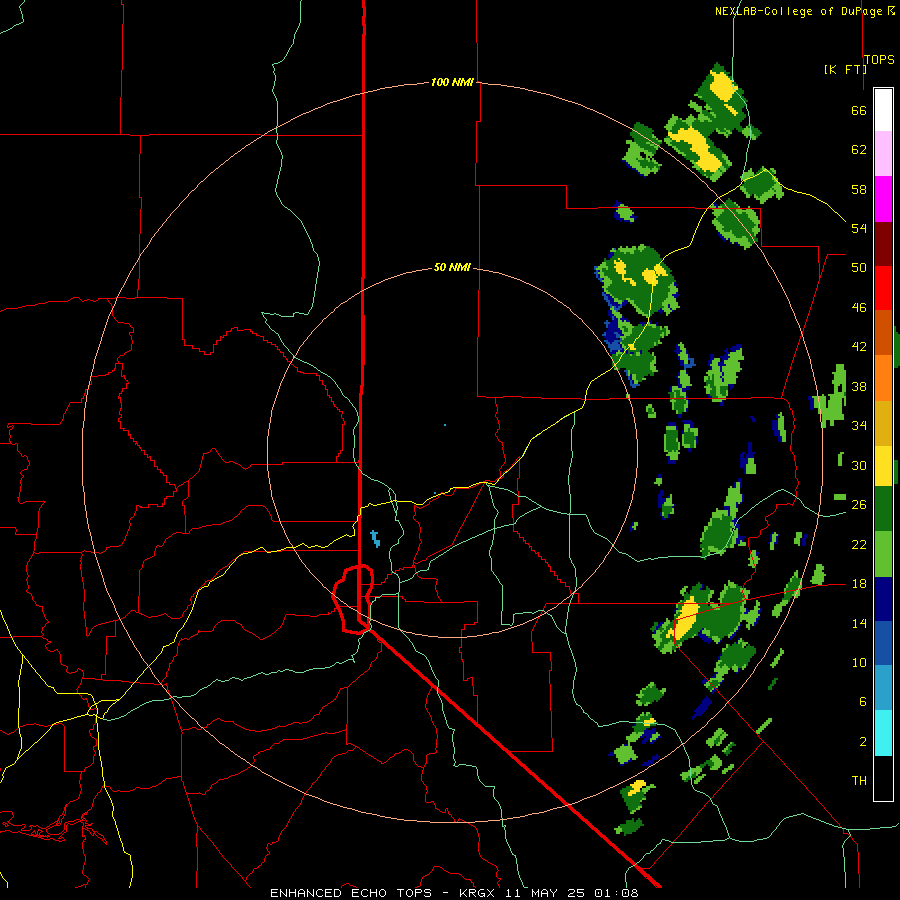Image resolution: width=900 pixels, height=900 pixels.
Task: Select the medium blue legend color block
Action: [x=883, y=643]
